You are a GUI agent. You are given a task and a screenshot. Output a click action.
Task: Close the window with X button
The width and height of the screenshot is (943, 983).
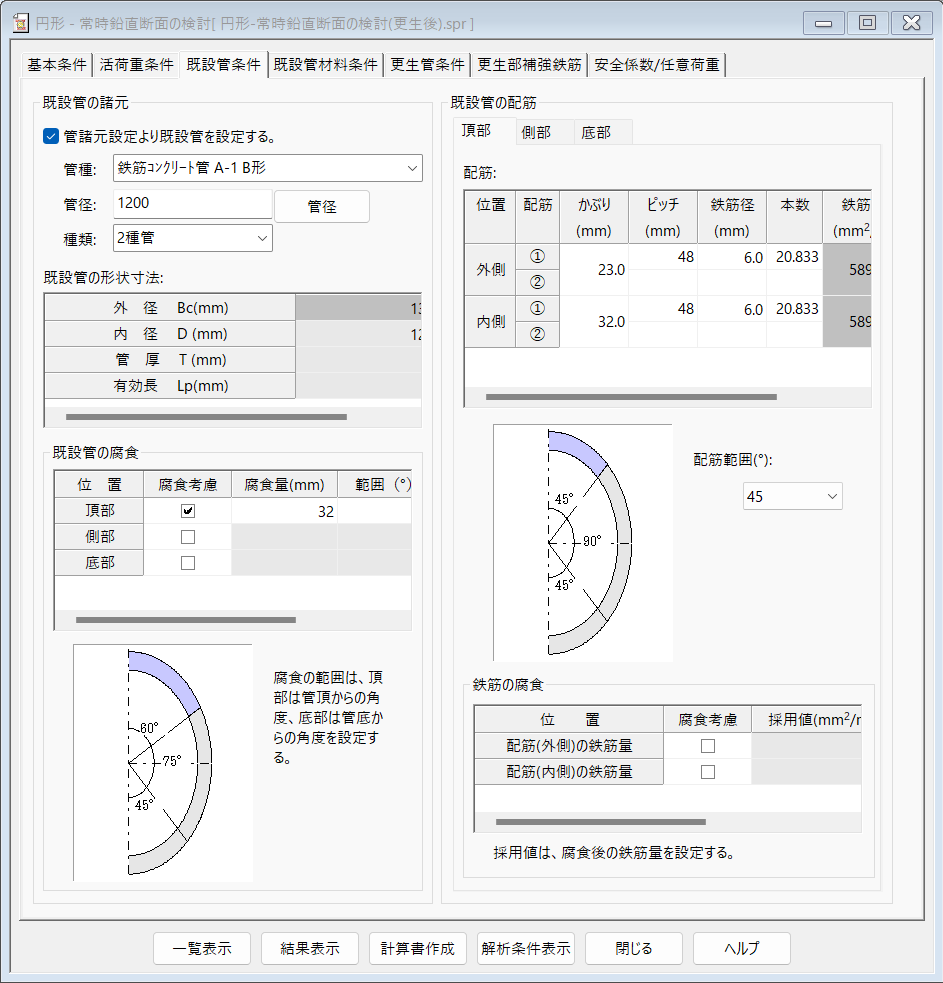pos(911,23)
